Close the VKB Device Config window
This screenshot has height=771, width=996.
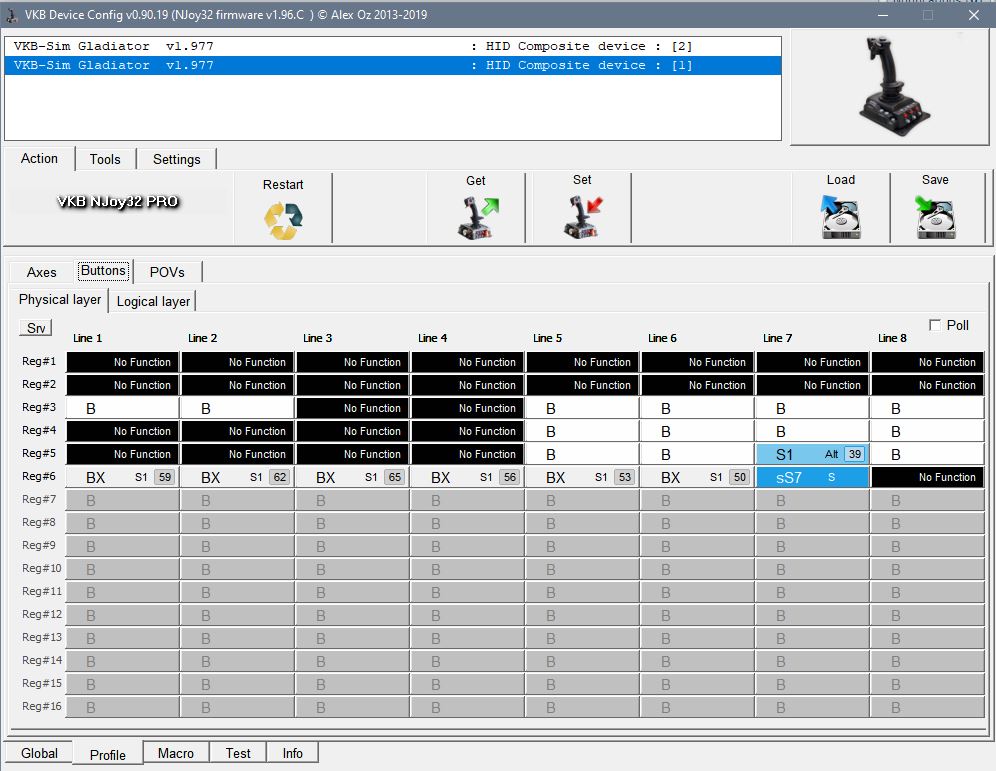(x=974, y=15)
